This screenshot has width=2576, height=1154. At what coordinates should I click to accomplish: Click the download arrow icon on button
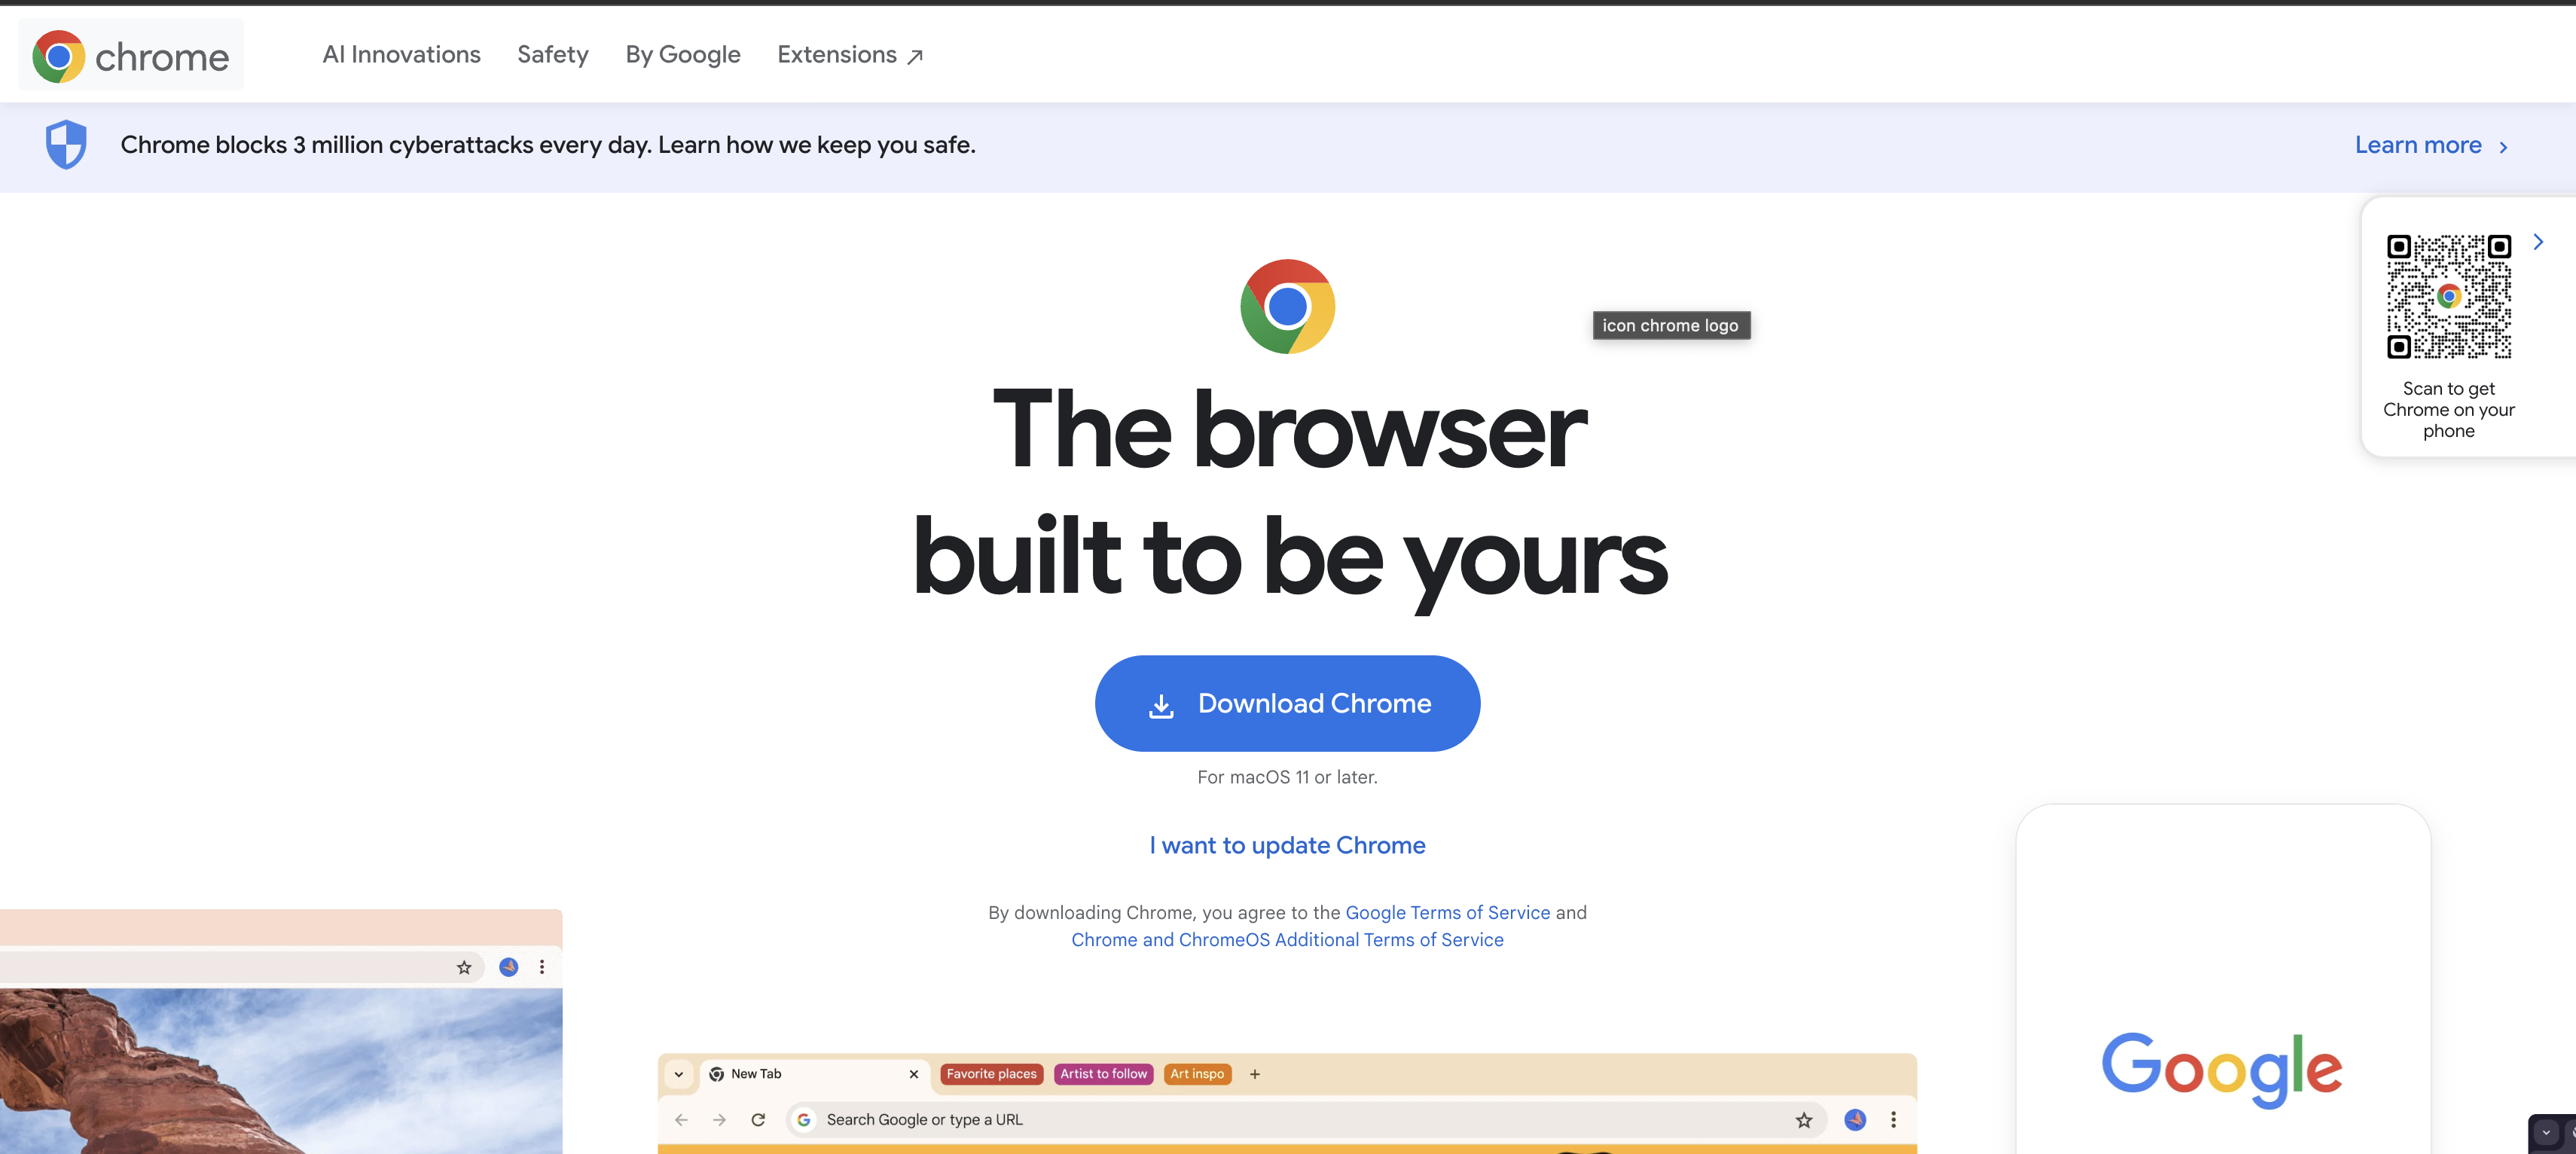pos(1161,704)
